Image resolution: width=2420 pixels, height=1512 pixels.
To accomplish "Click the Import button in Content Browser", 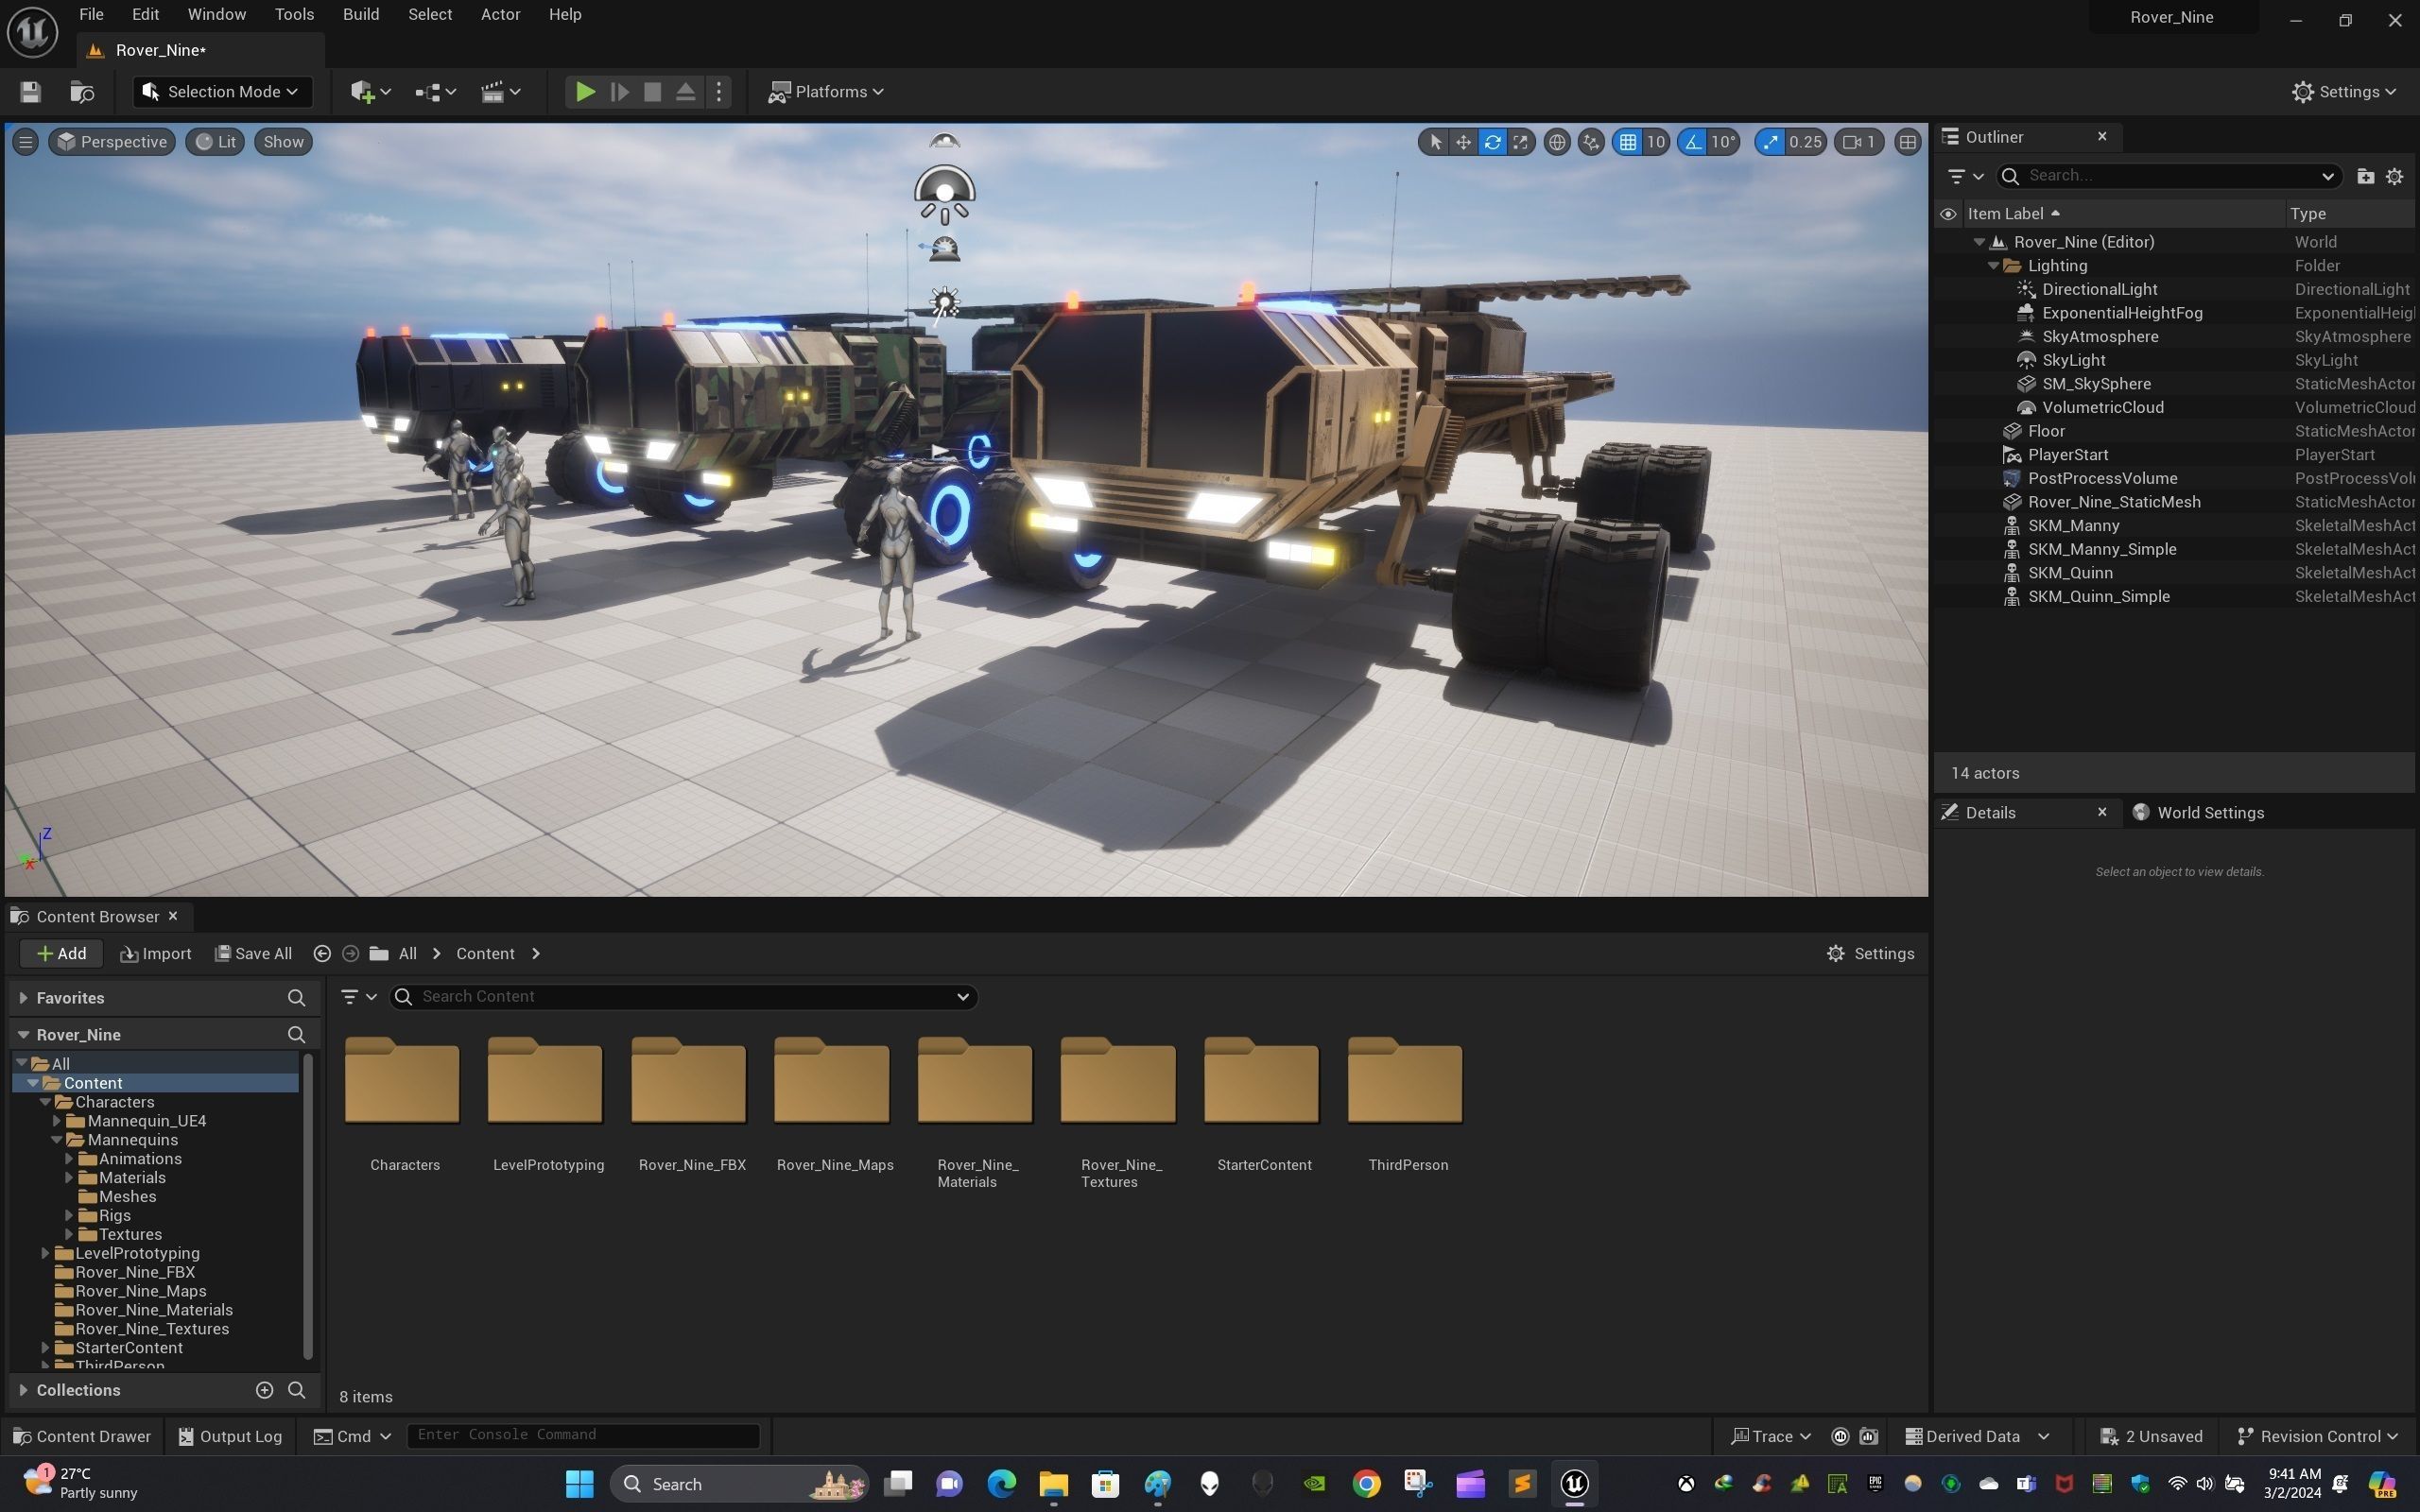I will click(155, 953).
